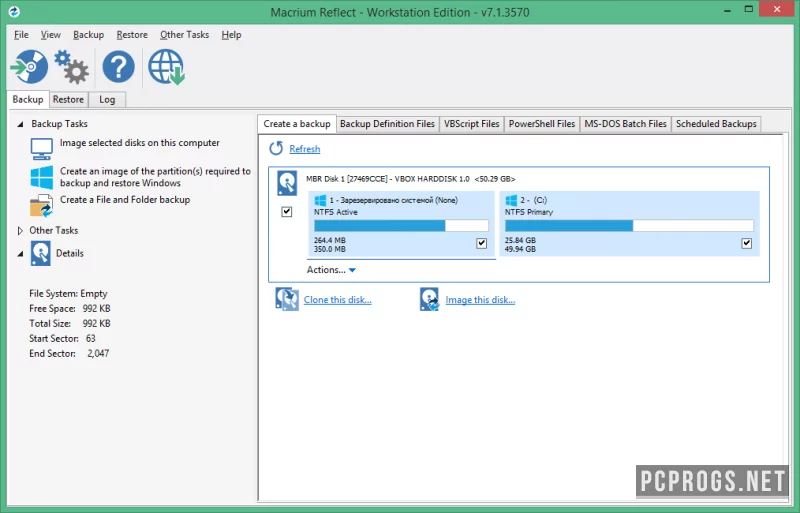Click the 264.4 MB used size text
This screenshot has height=513, width=800.
[330, 240]
